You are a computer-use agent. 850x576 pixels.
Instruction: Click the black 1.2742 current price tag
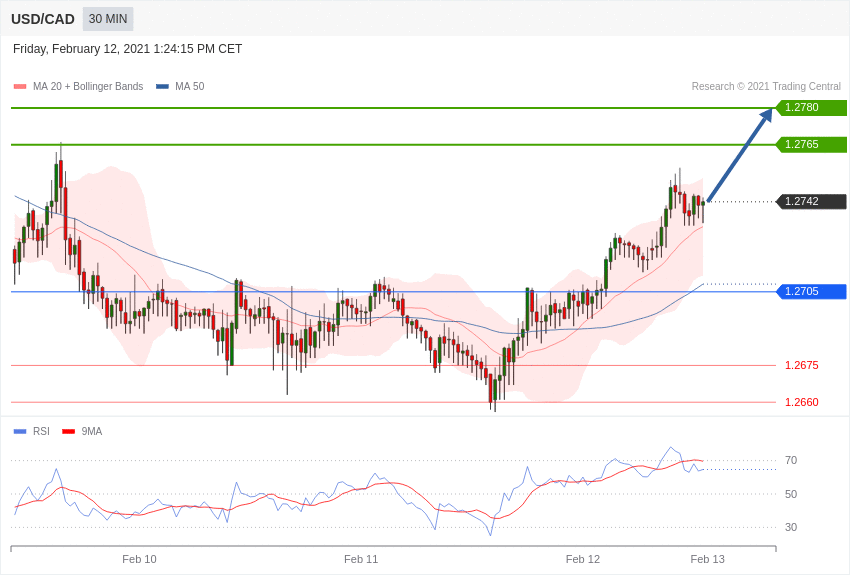[x=812, y=201]
